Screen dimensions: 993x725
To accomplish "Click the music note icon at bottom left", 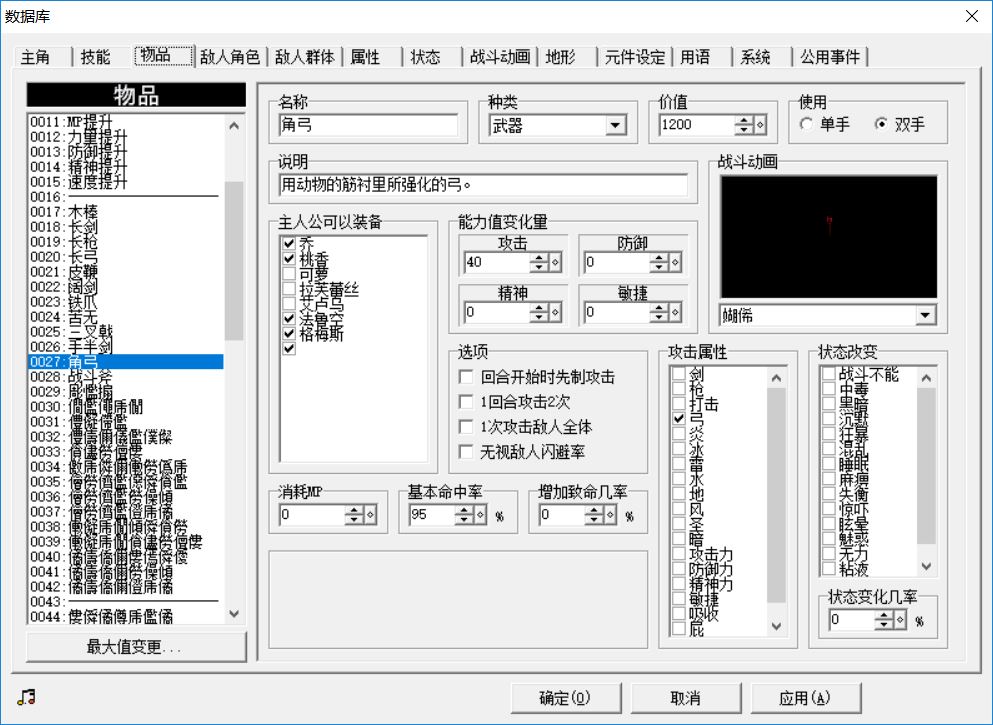I will (x=26, y=697).
